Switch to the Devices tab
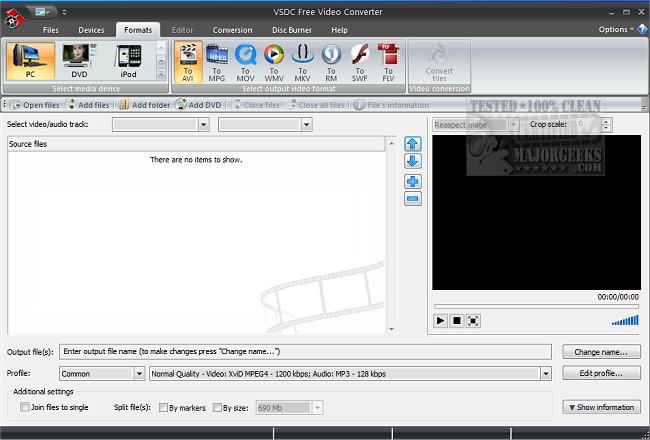The image size is (650, 440). tap(91, 30)
